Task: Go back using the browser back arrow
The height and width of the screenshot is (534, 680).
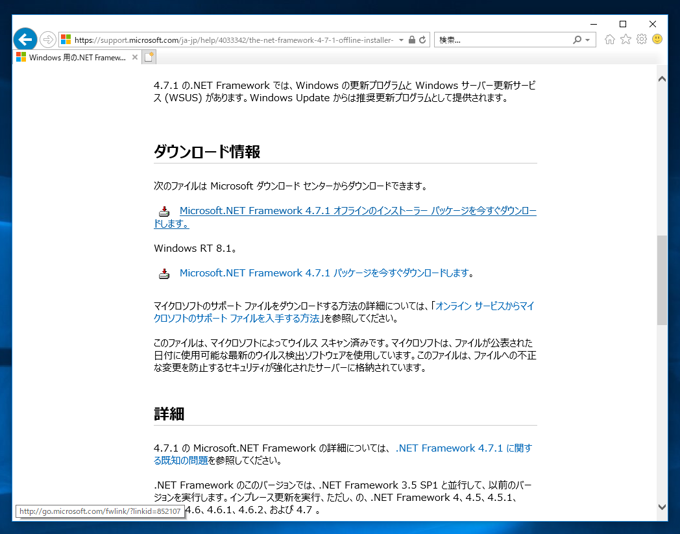Action: coord(25,40)
